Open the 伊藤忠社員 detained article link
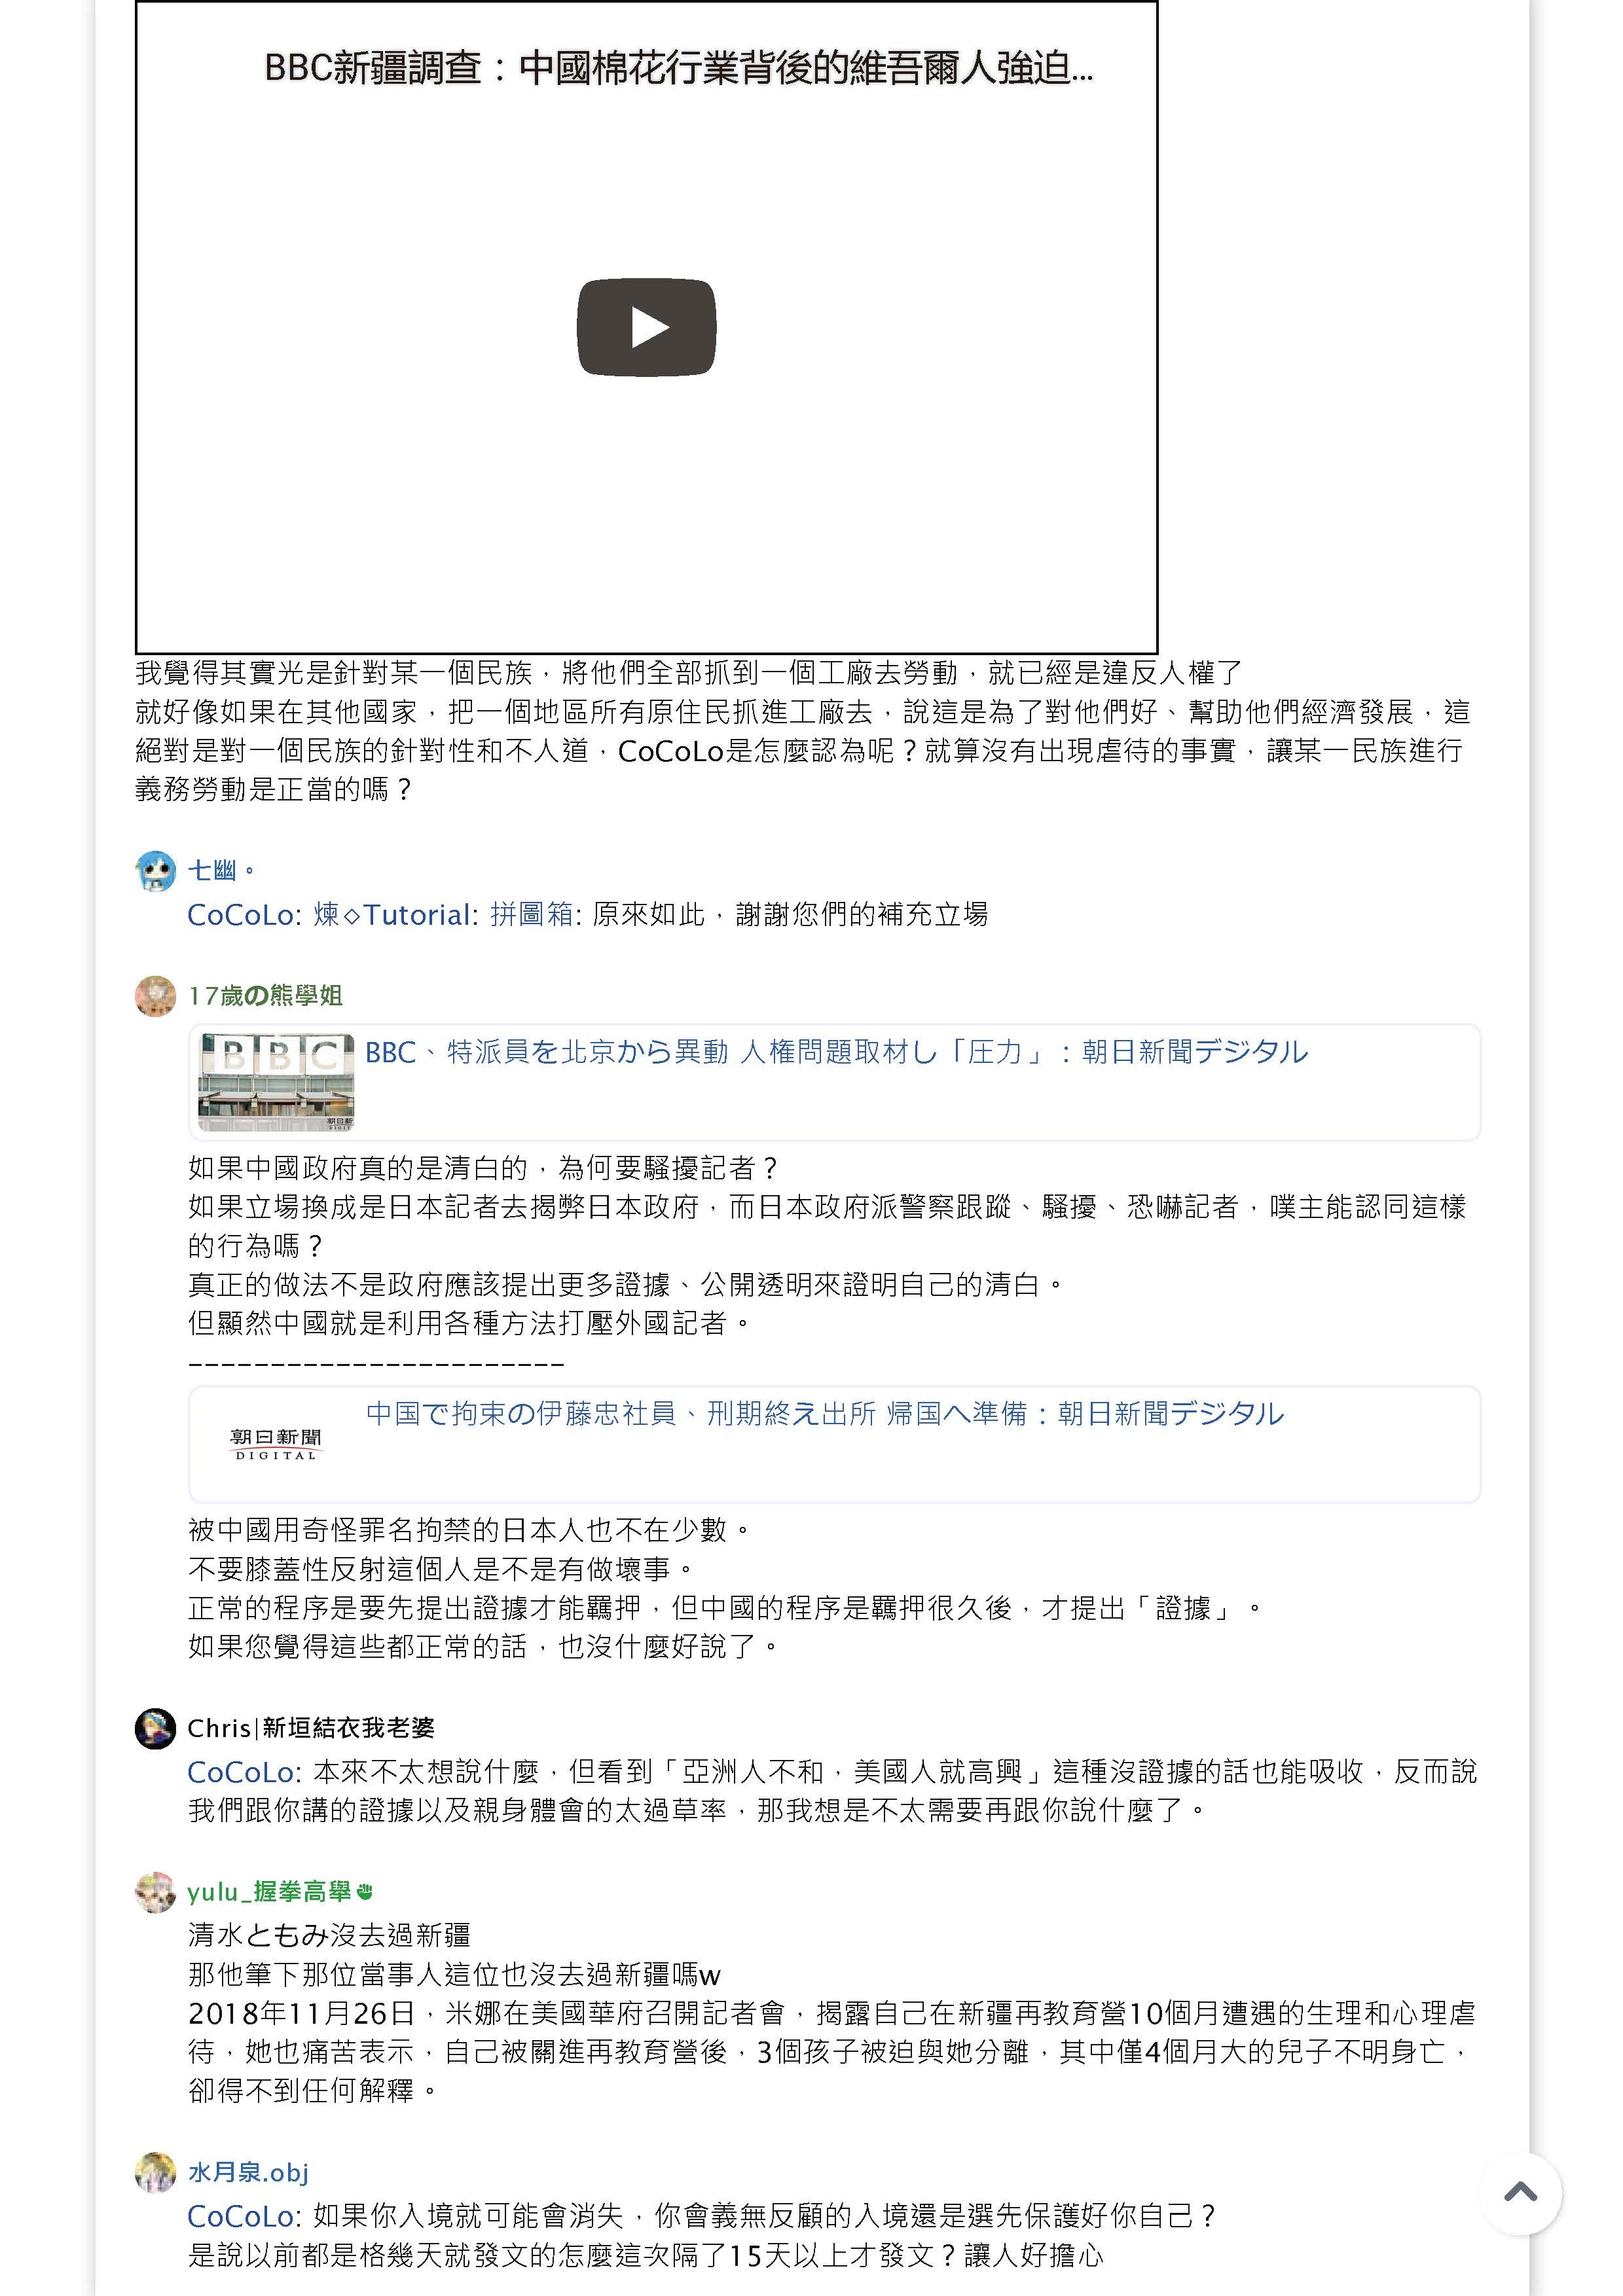Image resolution: width=1623 pixels, height=2296 pixels. pos(825,1414)
